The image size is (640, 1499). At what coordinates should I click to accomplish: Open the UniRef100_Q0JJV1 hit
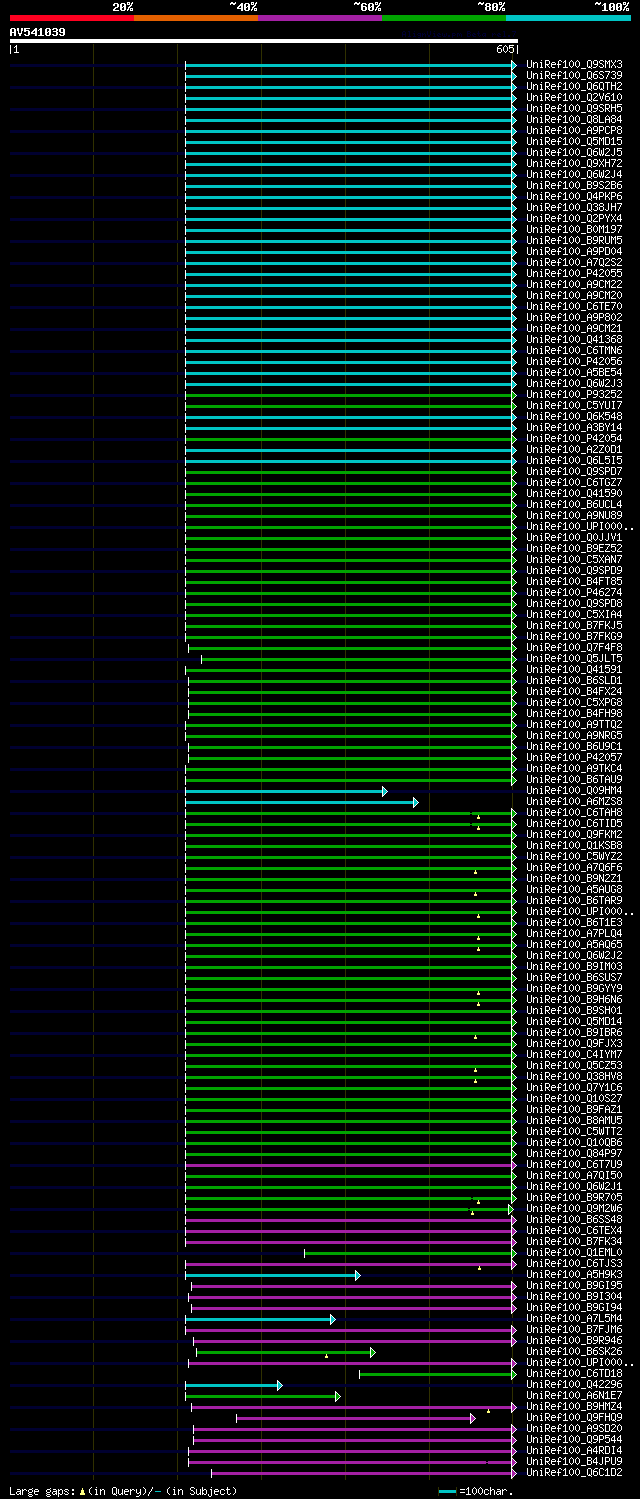coord(574,538)
